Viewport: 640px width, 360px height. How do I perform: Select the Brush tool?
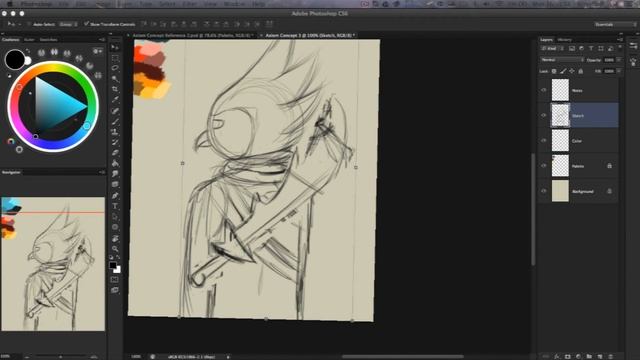click(115, 121)
